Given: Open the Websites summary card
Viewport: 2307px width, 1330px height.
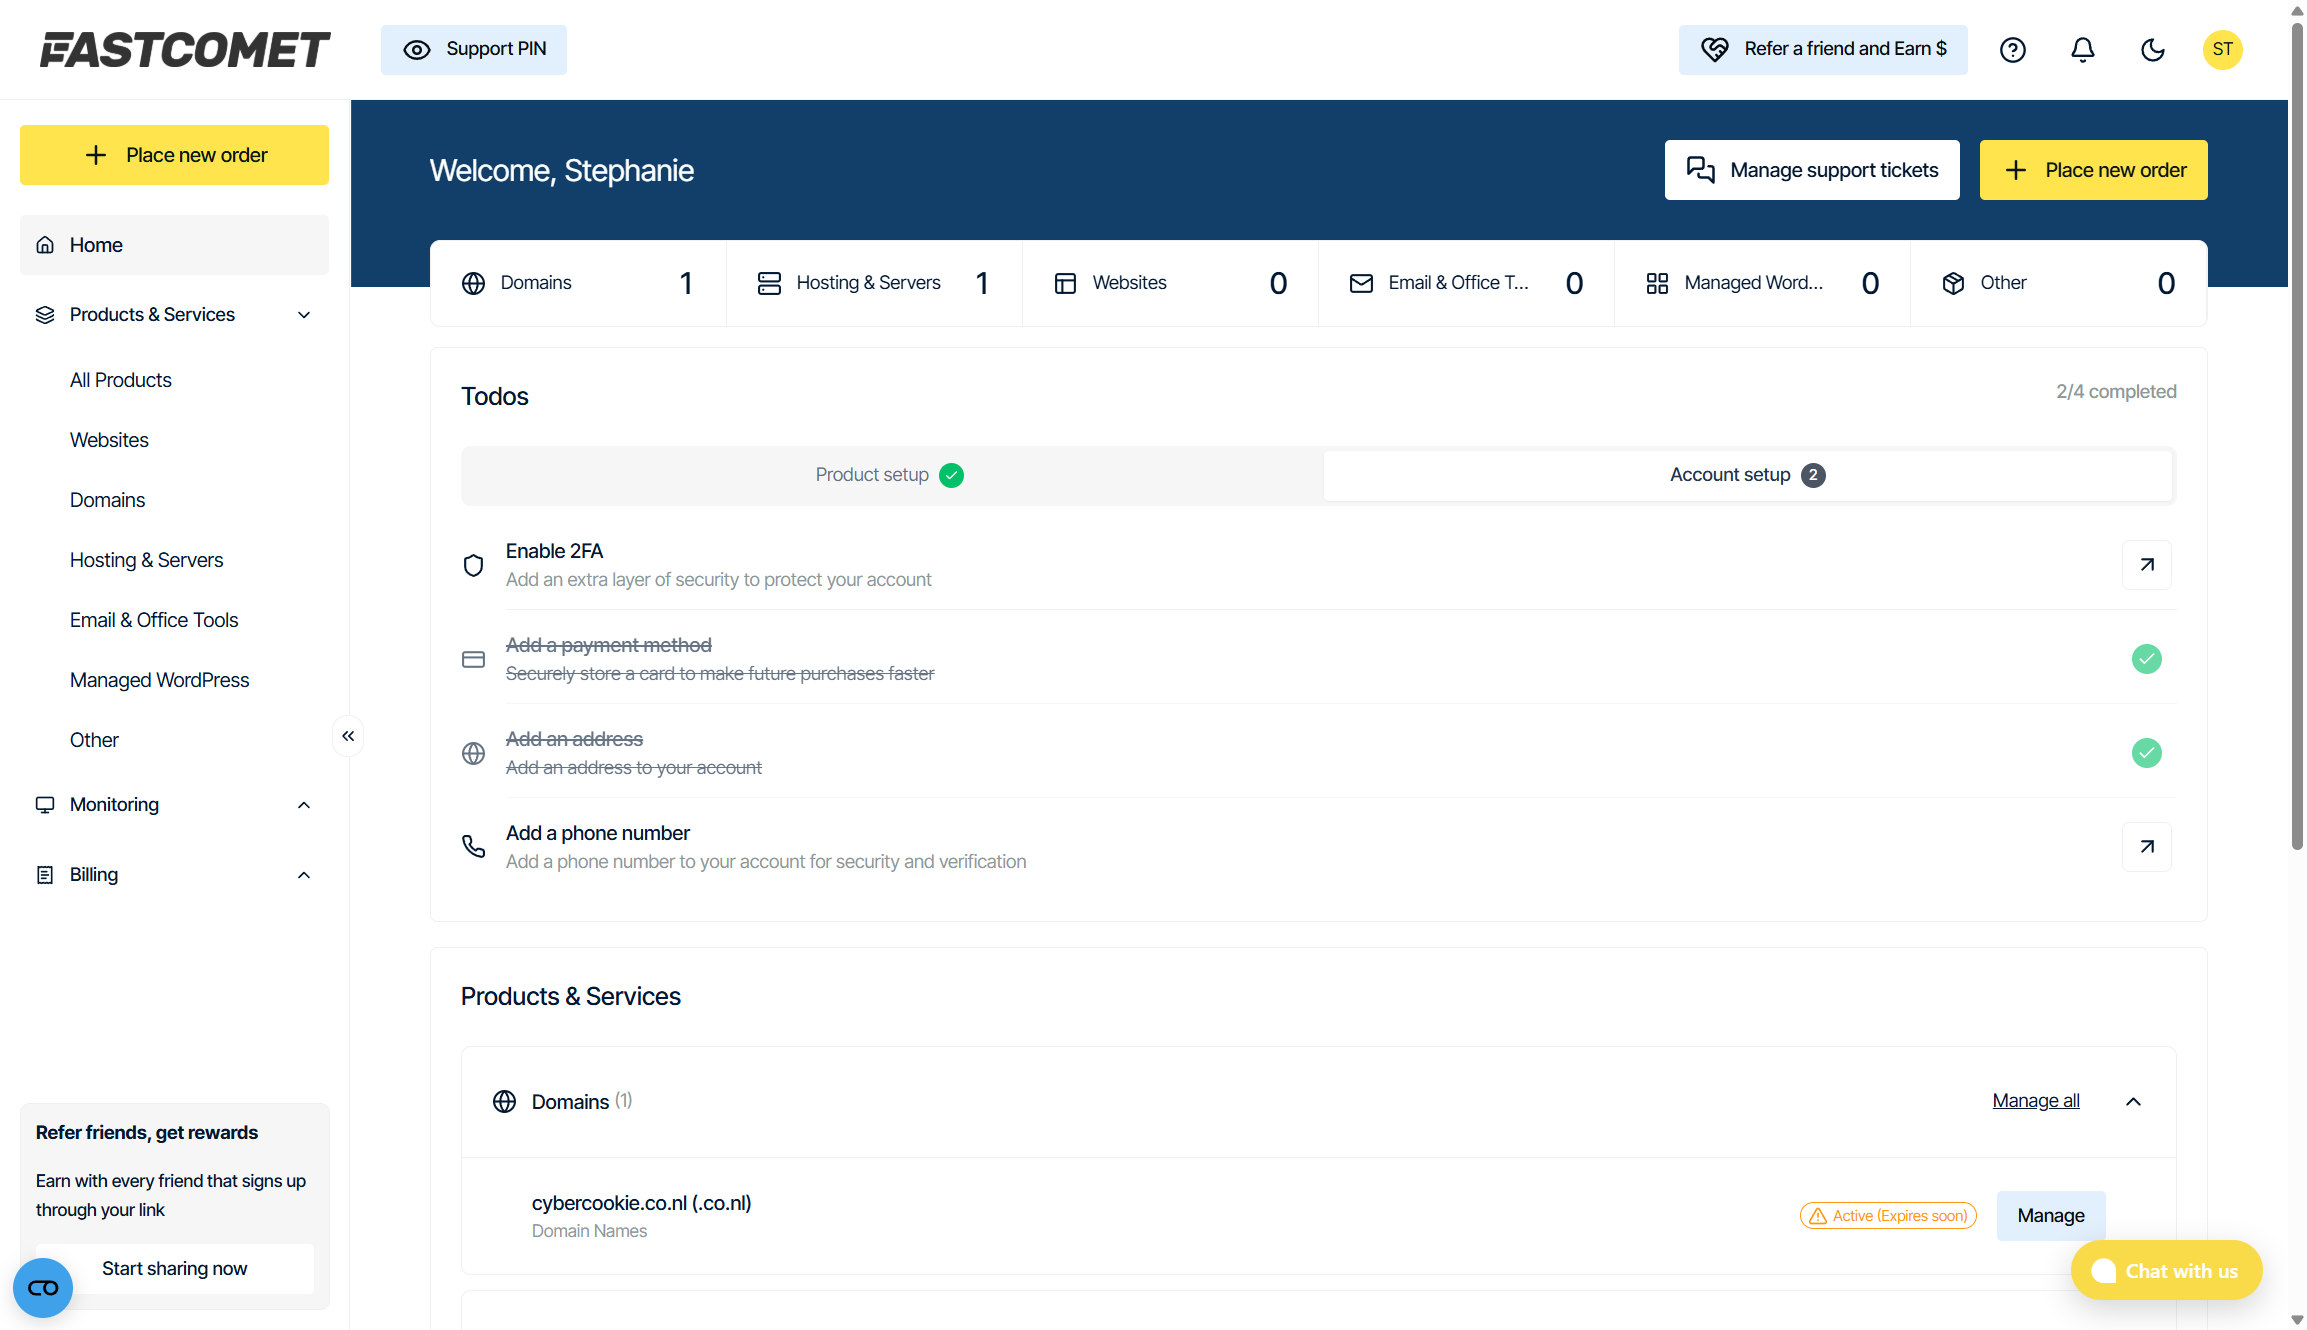Looking at the screenshot, I should tap(1169, 283).
